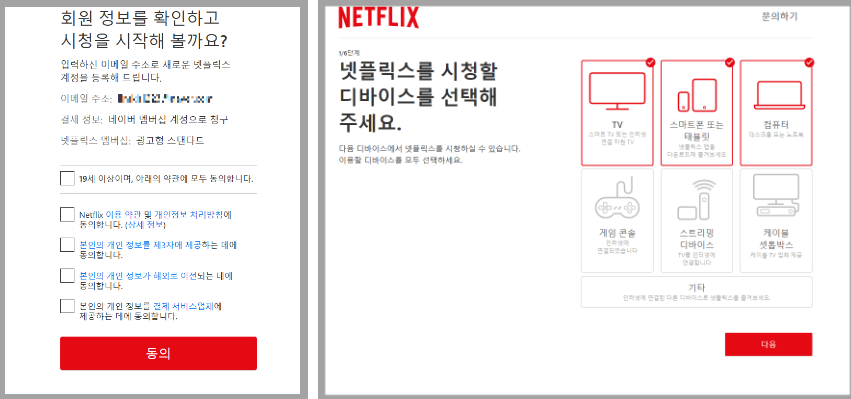Select the TV device icon
The width and height of the screenshot is (851, 399).
click(617, 92)
